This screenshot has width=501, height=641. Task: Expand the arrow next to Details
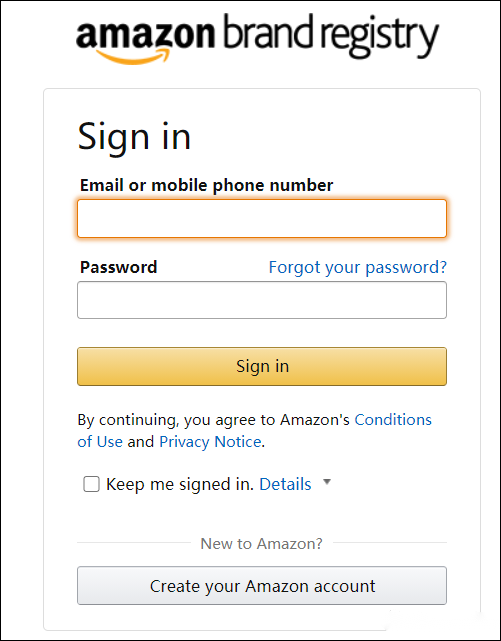327,482
